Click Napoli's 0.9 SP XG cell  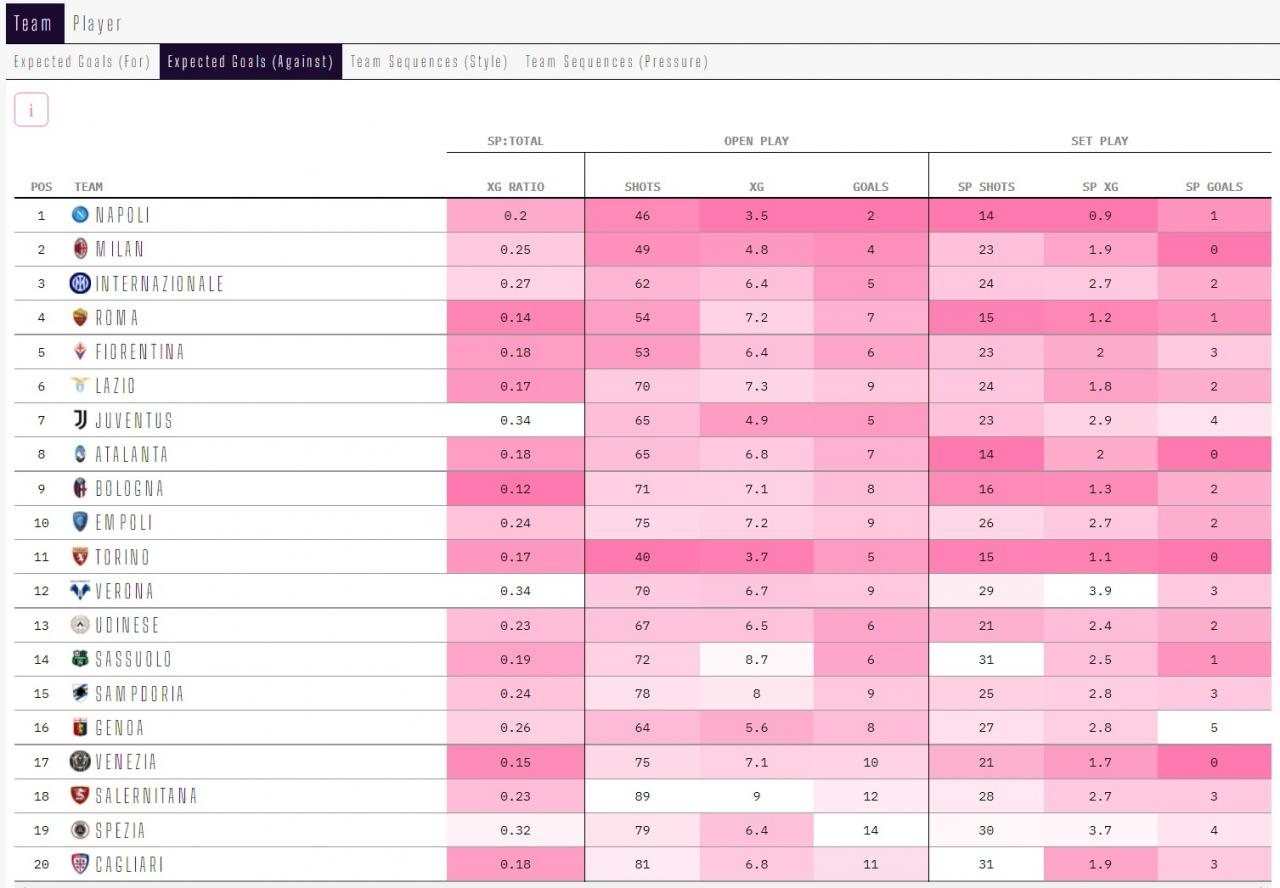[1100, 215]
